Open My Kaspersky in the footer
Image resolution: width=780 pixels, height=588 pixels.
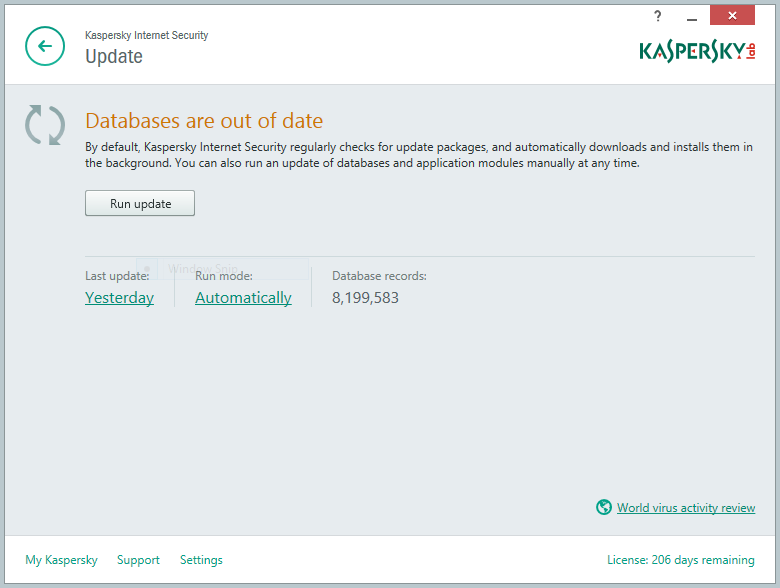point(61,560)
